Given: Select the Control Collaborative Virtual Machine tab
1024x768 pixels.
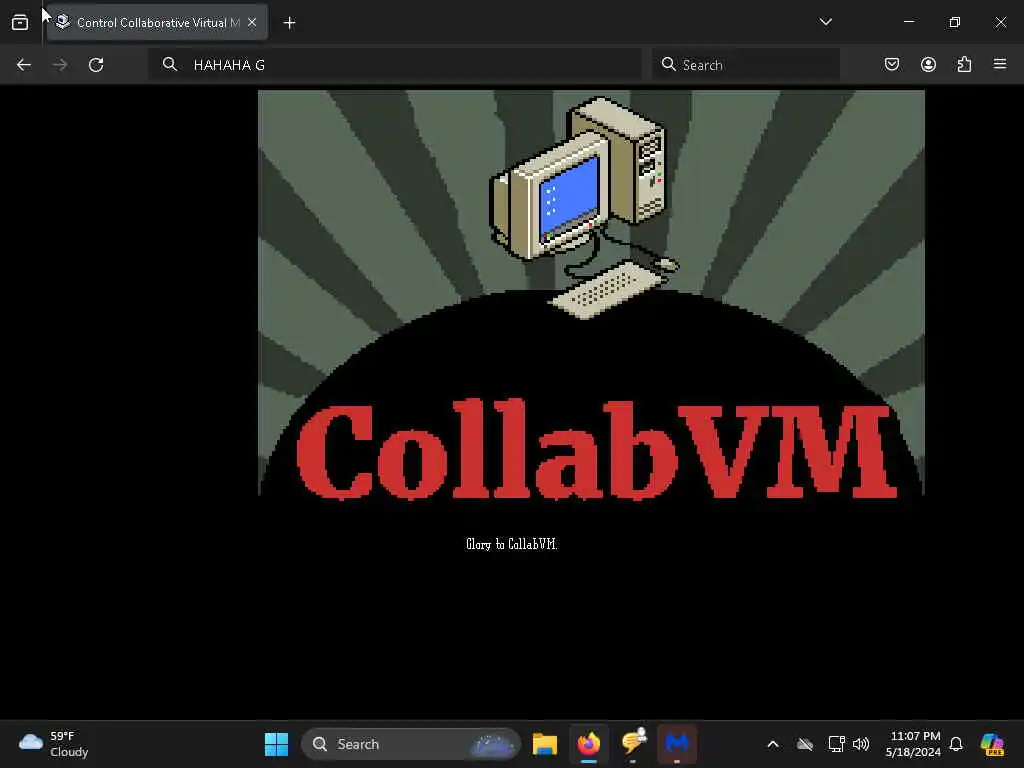Looking at the screenshot, I should (x=157, y=23).
